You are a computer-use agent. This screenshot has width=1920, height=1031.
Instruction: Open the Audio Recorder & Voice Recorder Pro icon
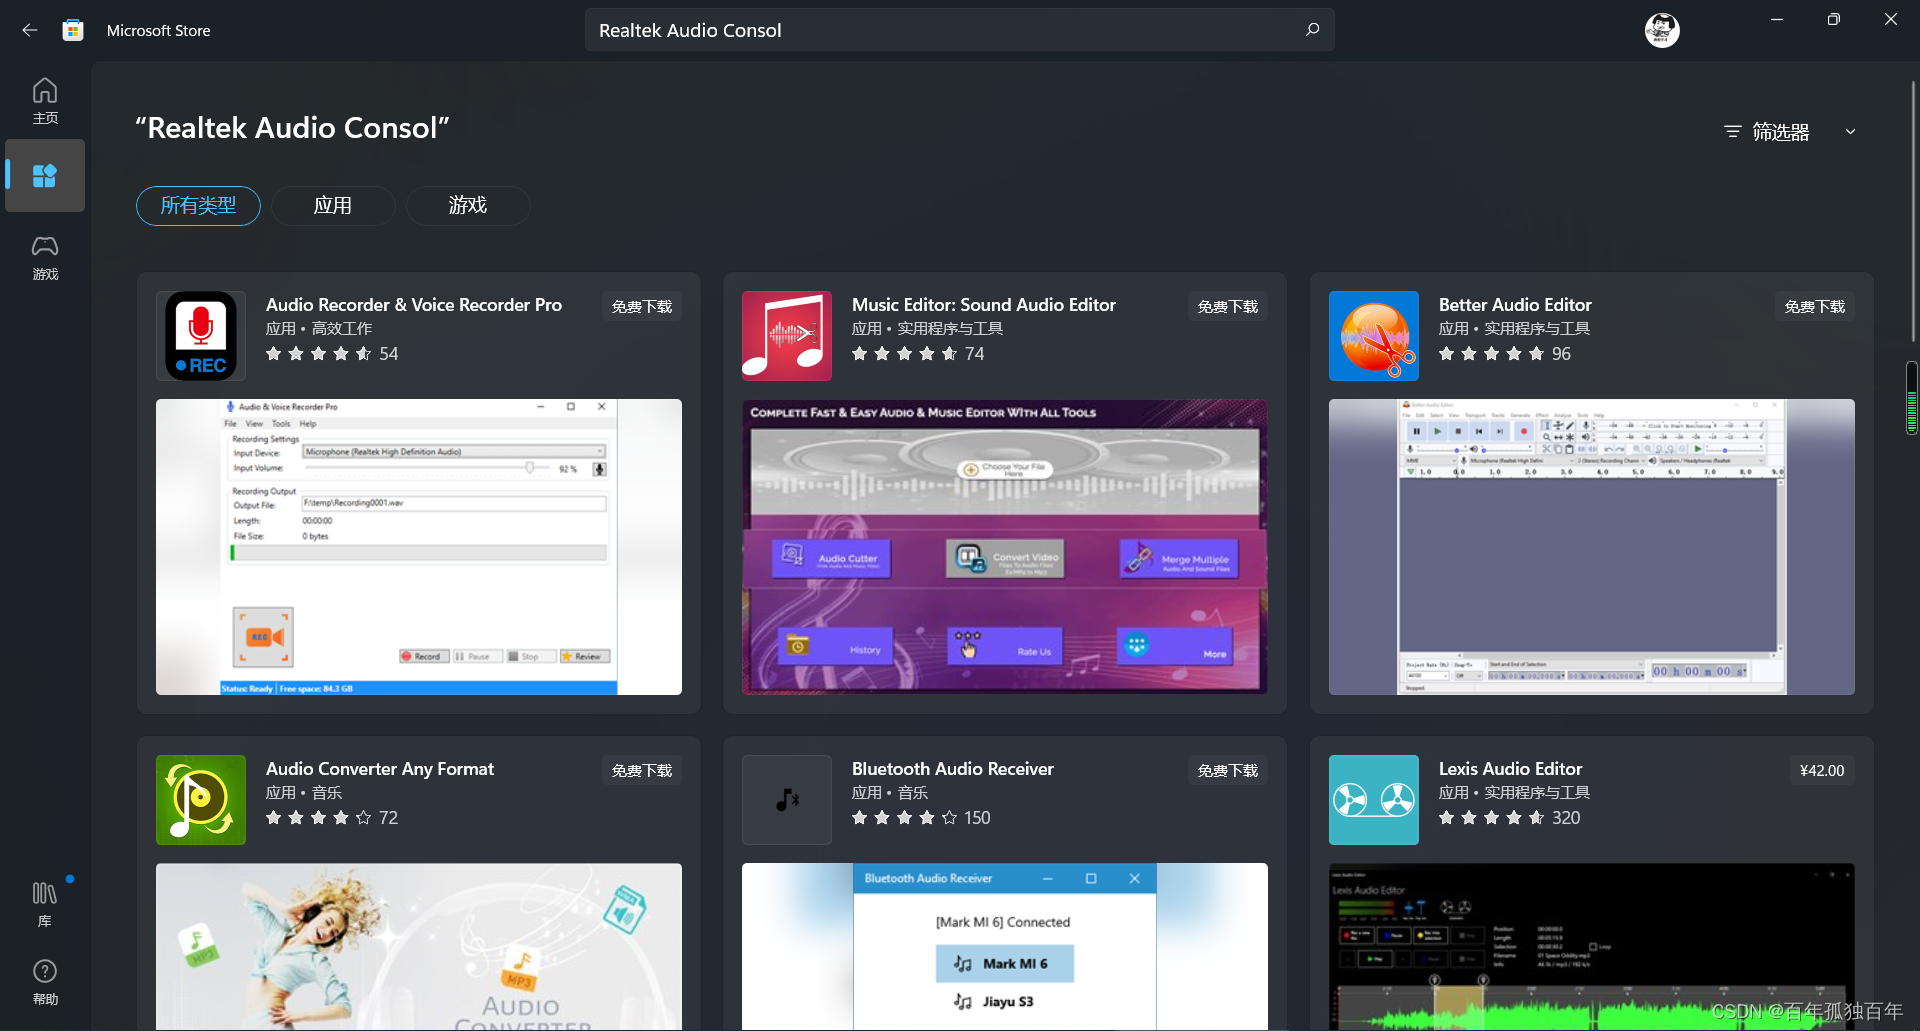(x=201, y=336)
